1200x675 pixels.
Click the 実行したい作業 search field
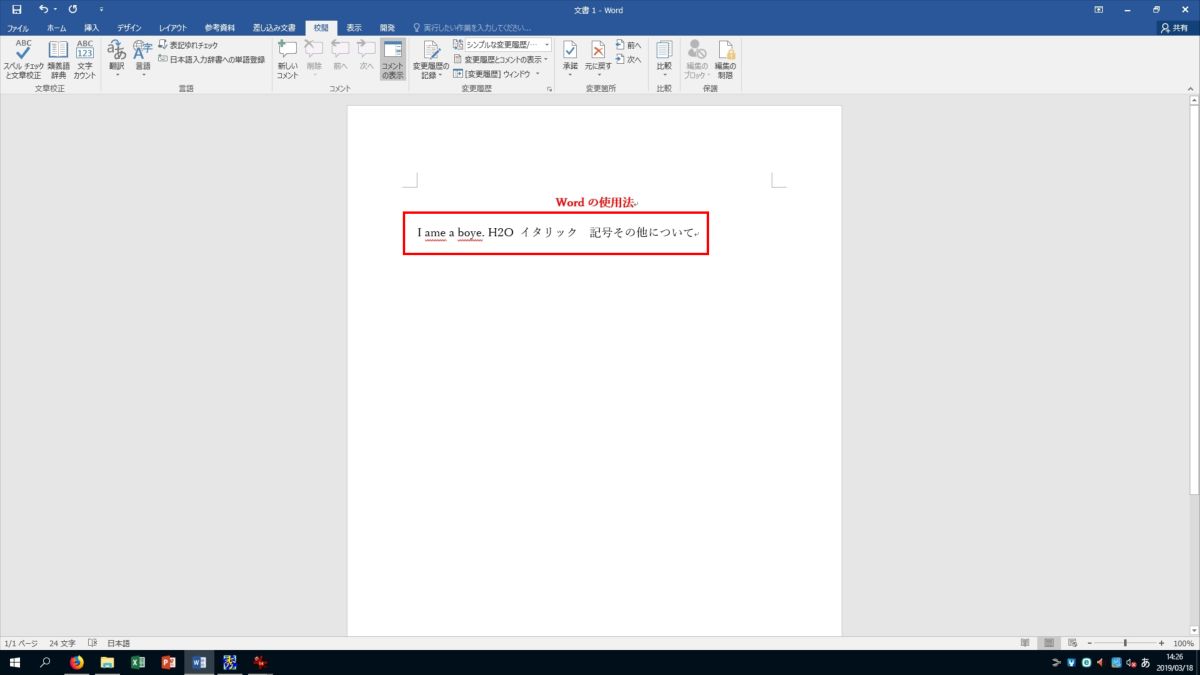click(472, 28)
